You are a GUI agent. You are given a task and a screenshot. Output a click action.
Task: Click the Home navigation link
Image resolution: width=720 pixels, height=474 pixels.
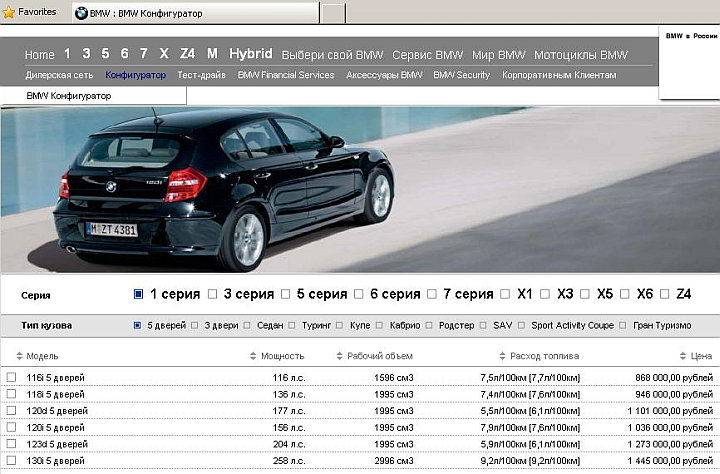point(39,54)
